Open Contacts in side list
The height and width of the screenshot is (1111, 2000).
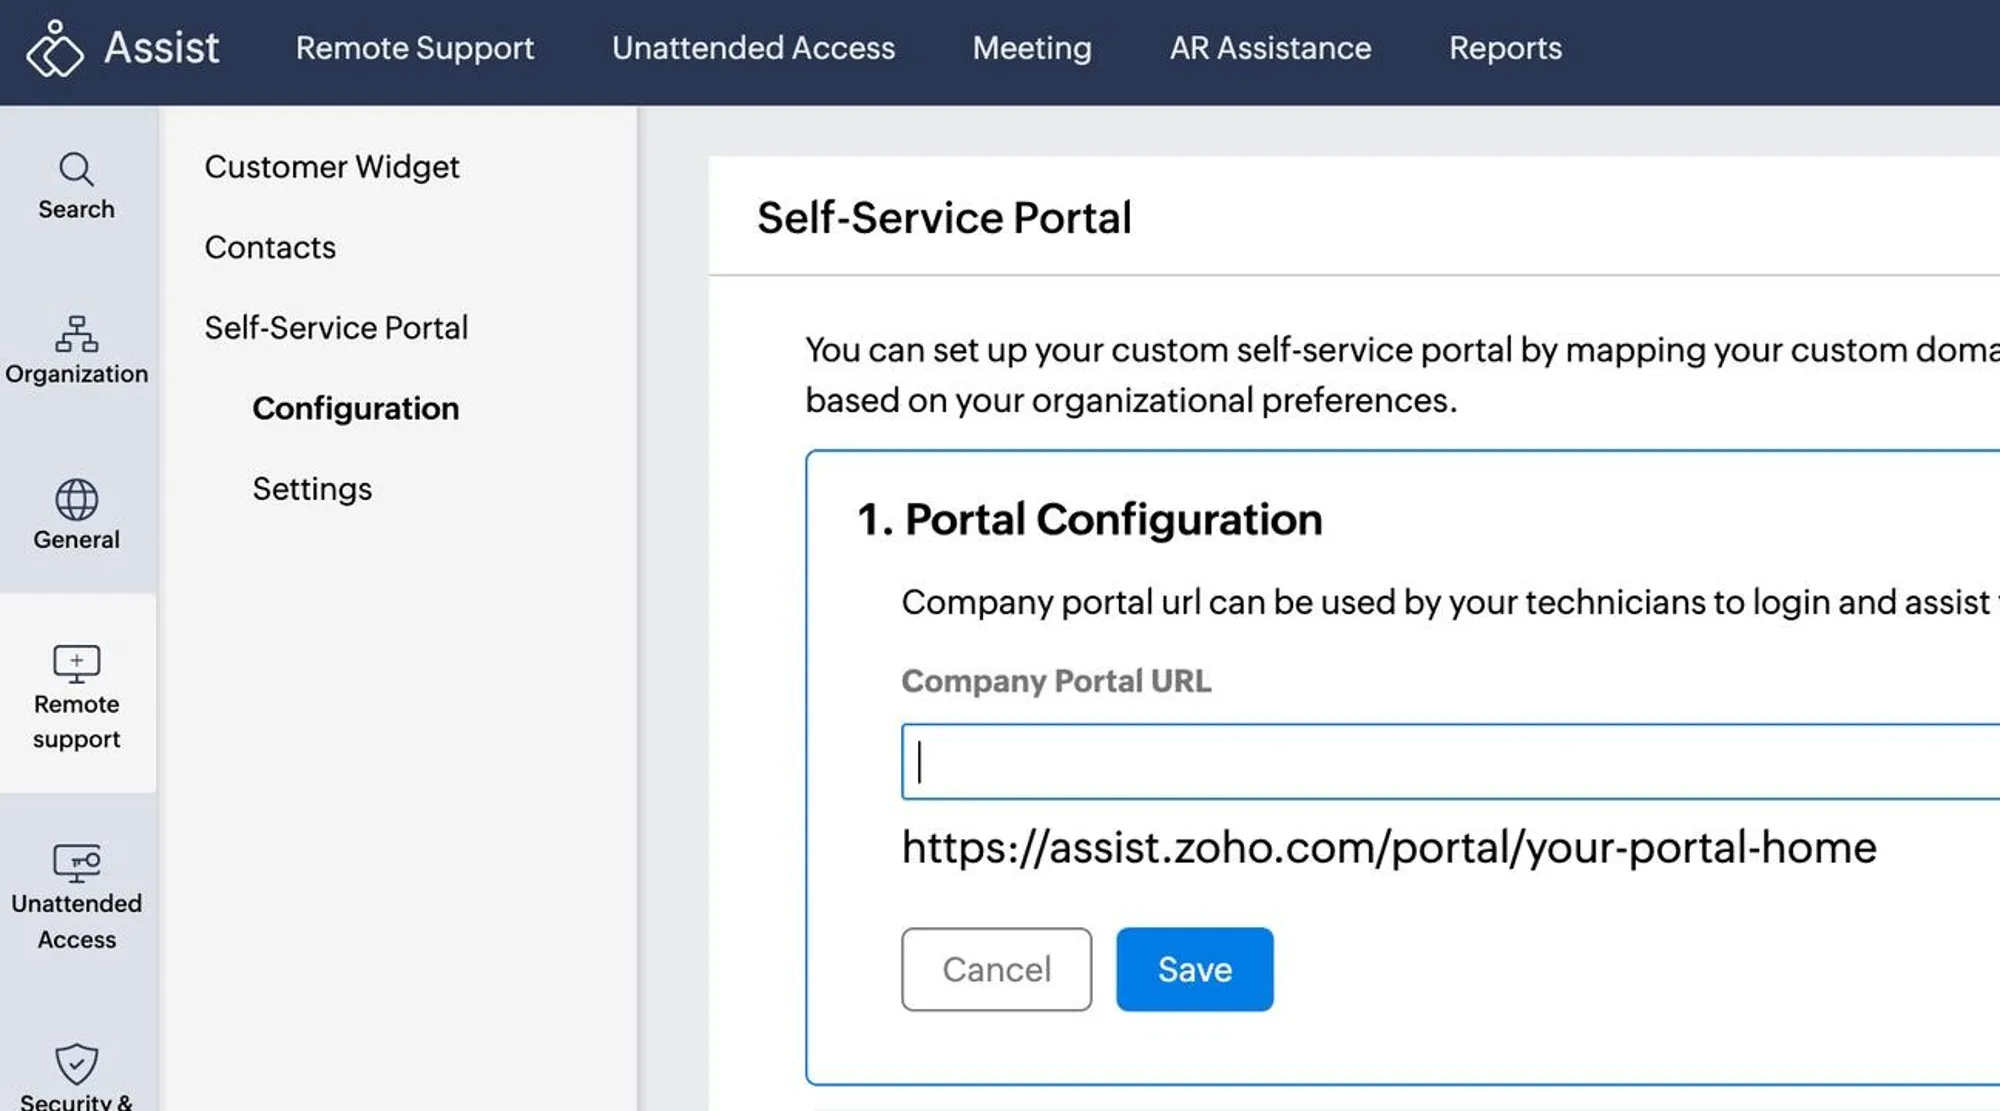[x=270, y=247]
